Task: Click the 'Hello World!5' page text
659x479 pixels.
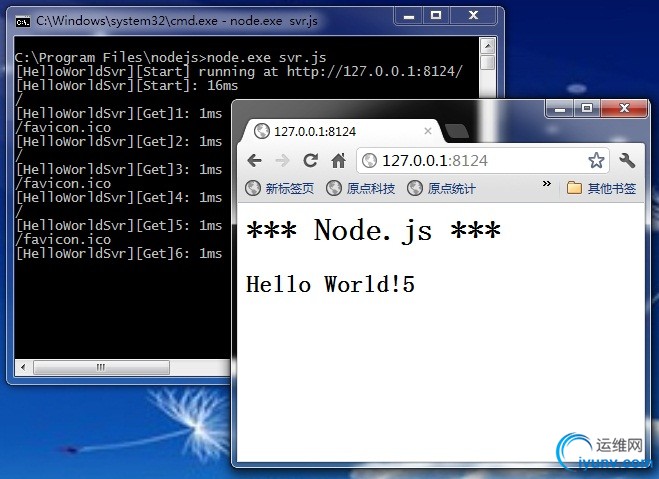Action: (x=330, y=284)
